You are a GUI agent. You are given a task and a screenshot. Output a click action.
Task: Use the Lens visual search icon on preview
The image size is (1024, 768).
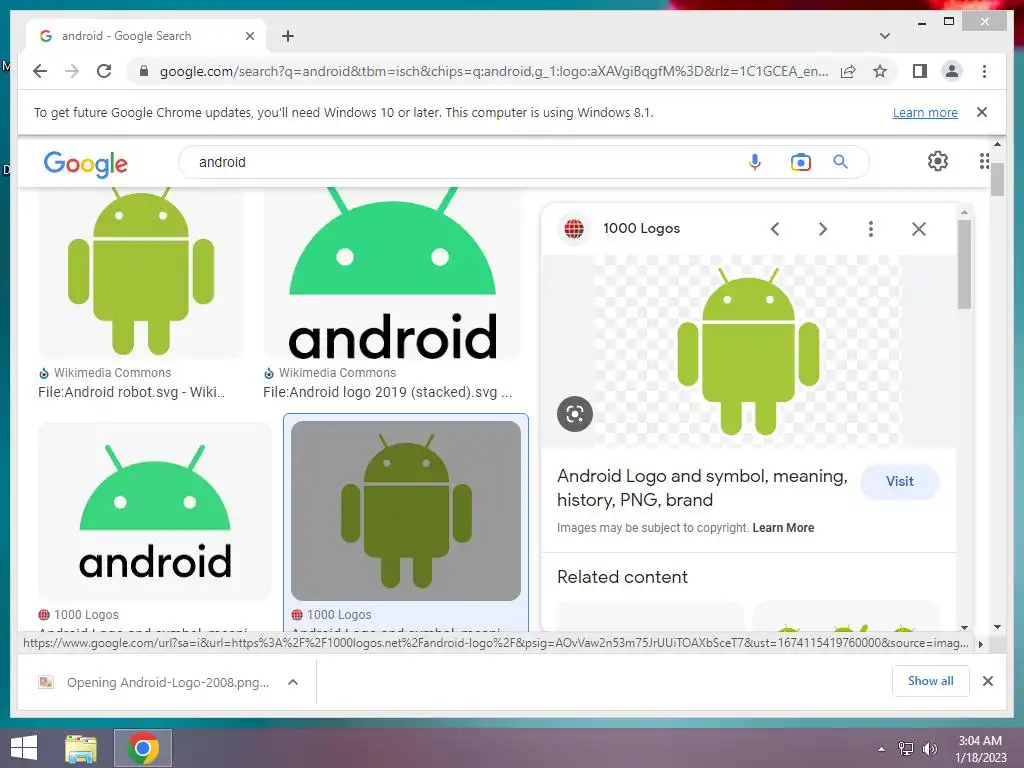tap(575, 413)
